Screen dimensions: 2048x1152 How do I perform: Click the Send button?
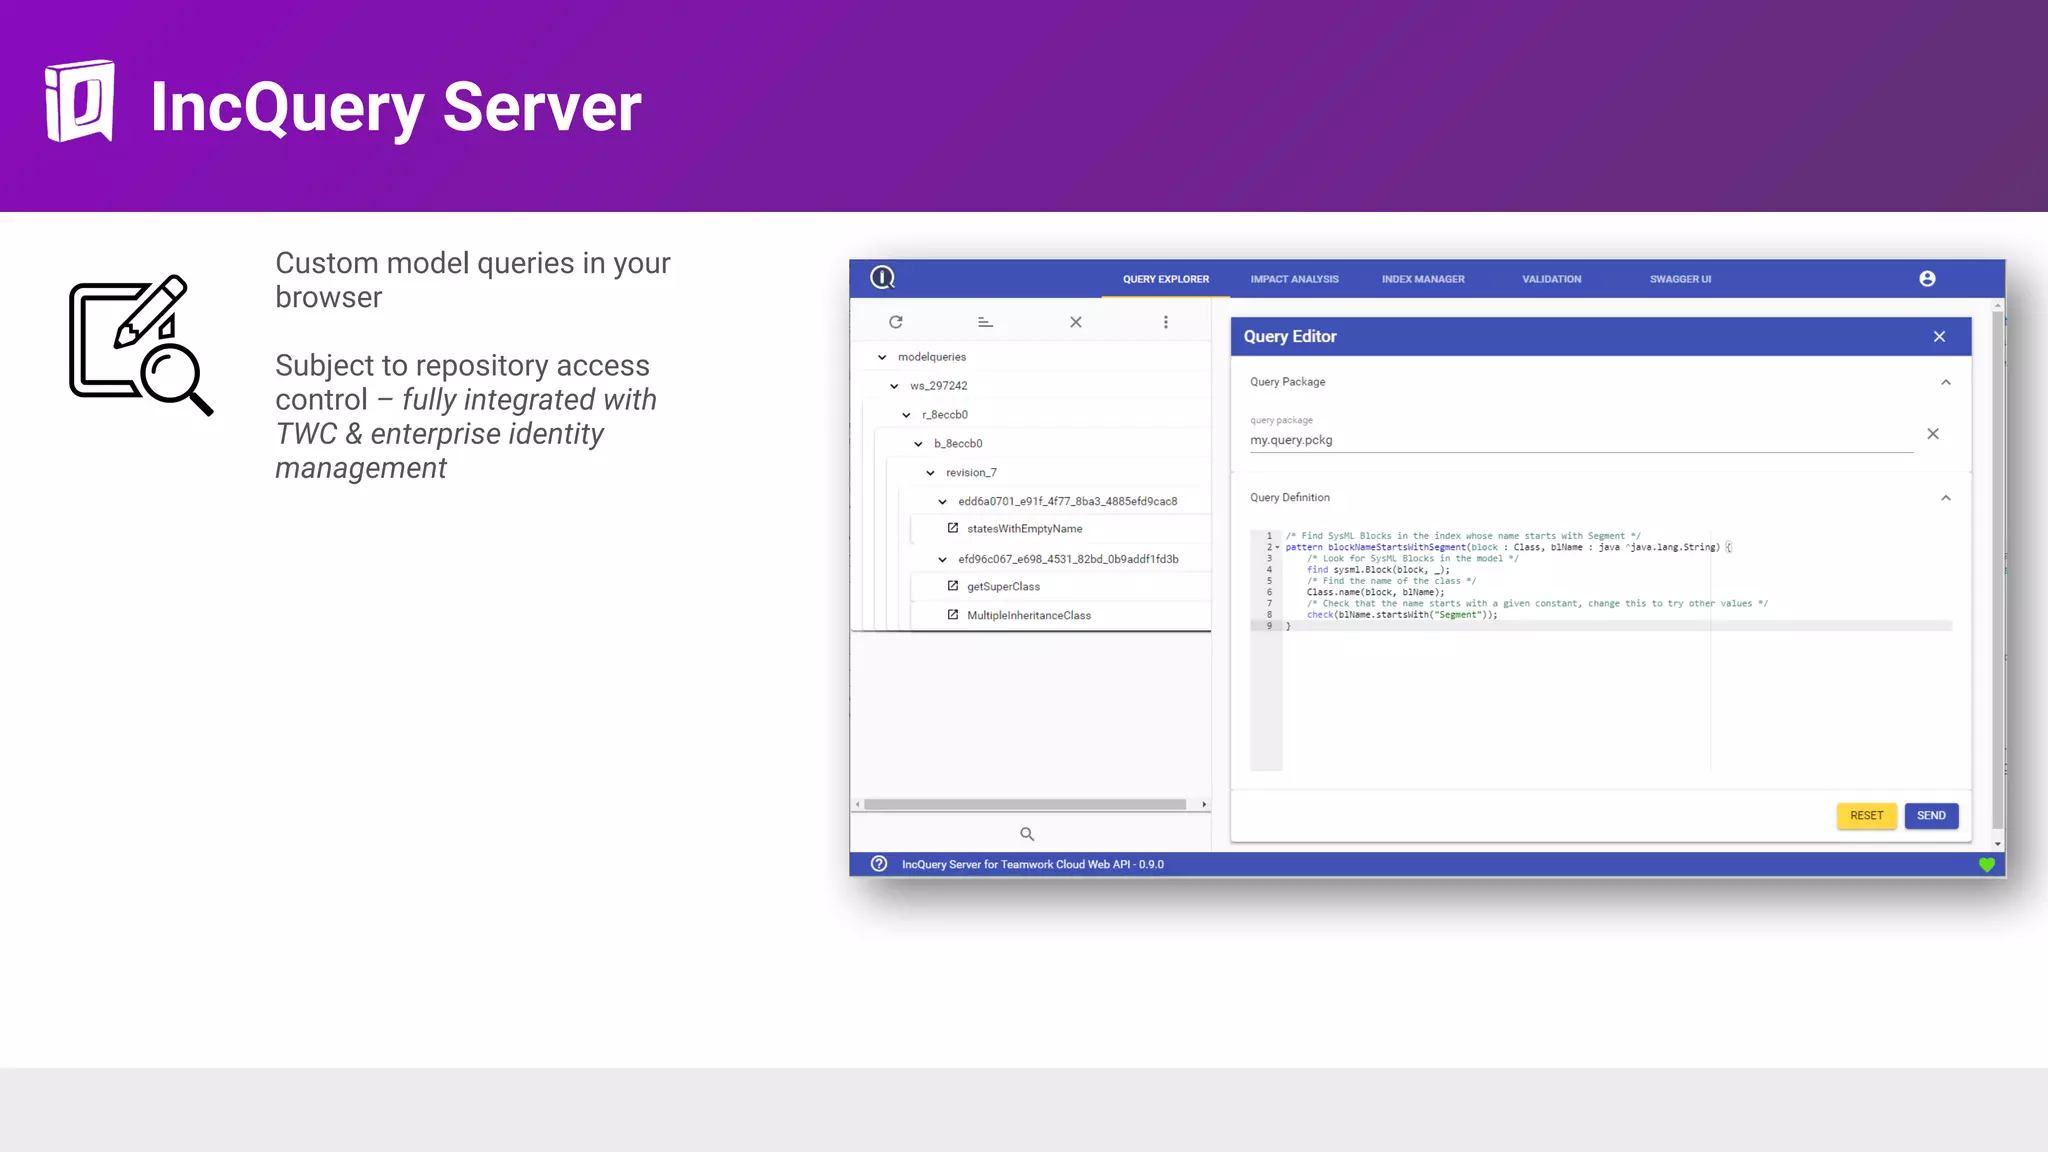(x=1931, y=816)
